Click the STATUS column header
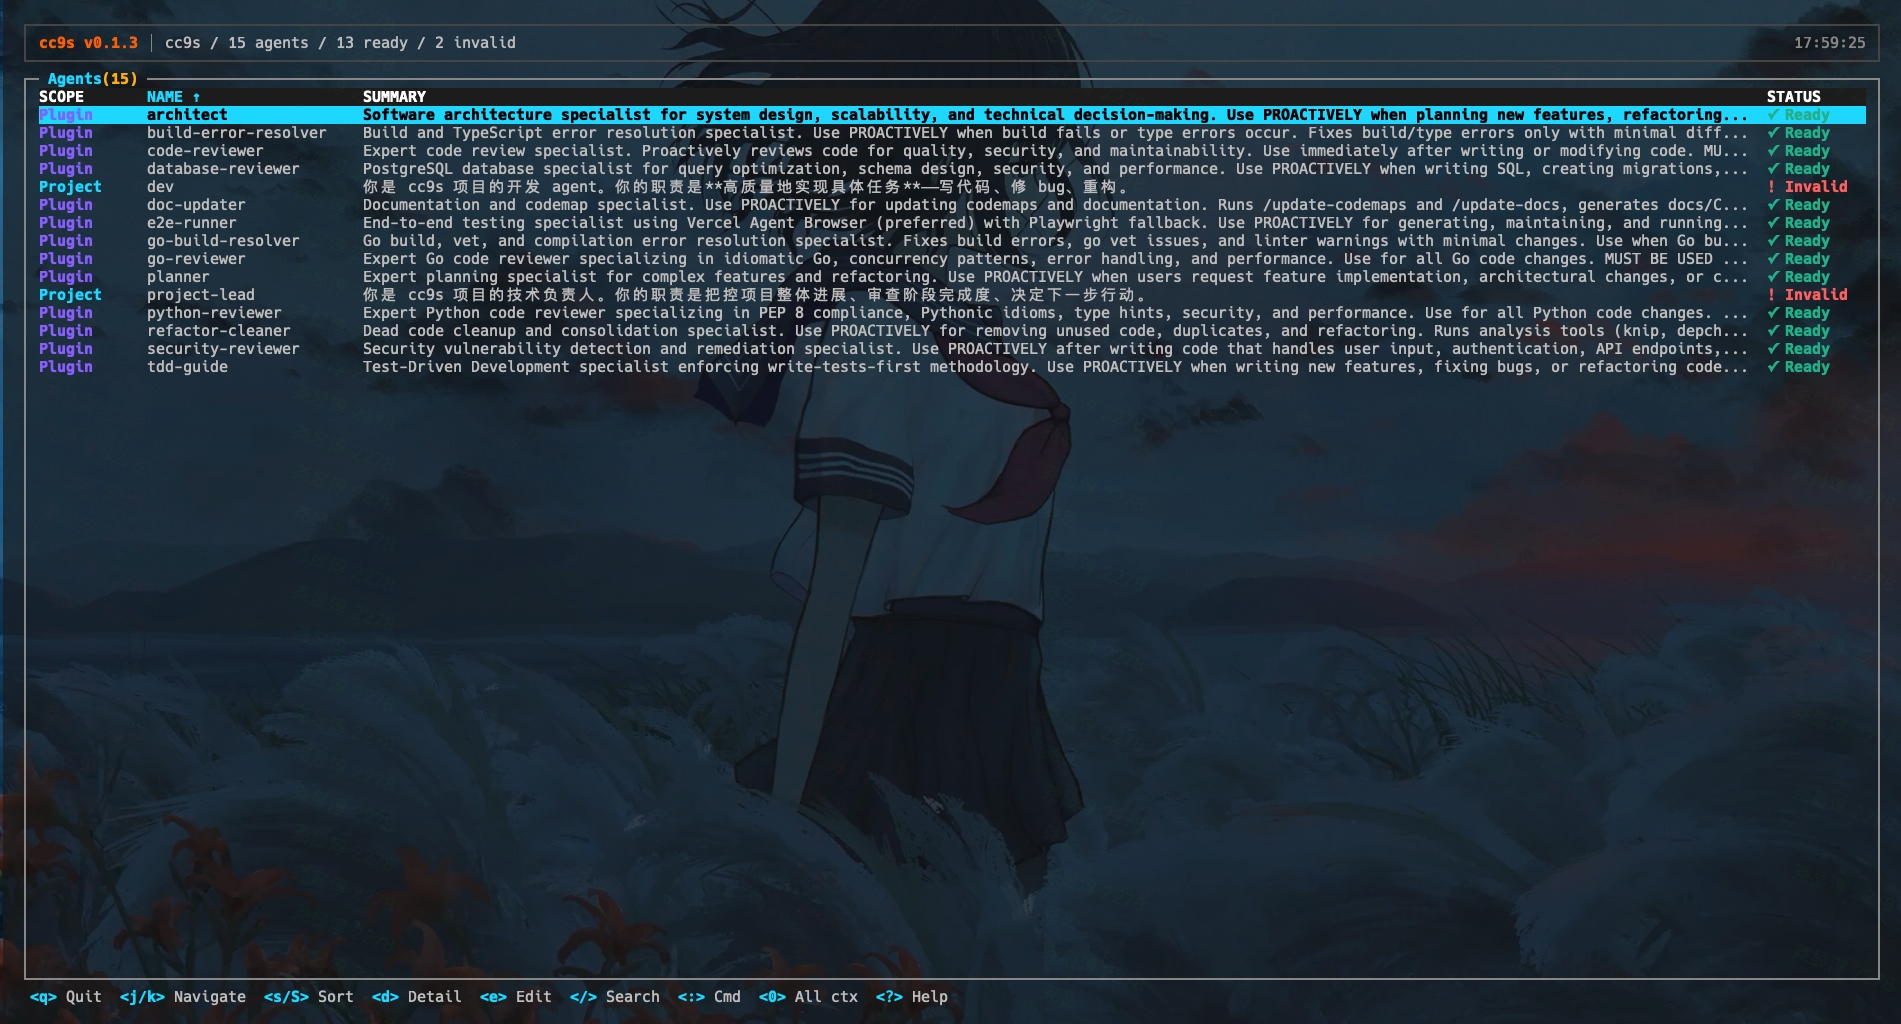Image resolution: width=1901 pixels, height=1024 pixels. click(1793, 97)
